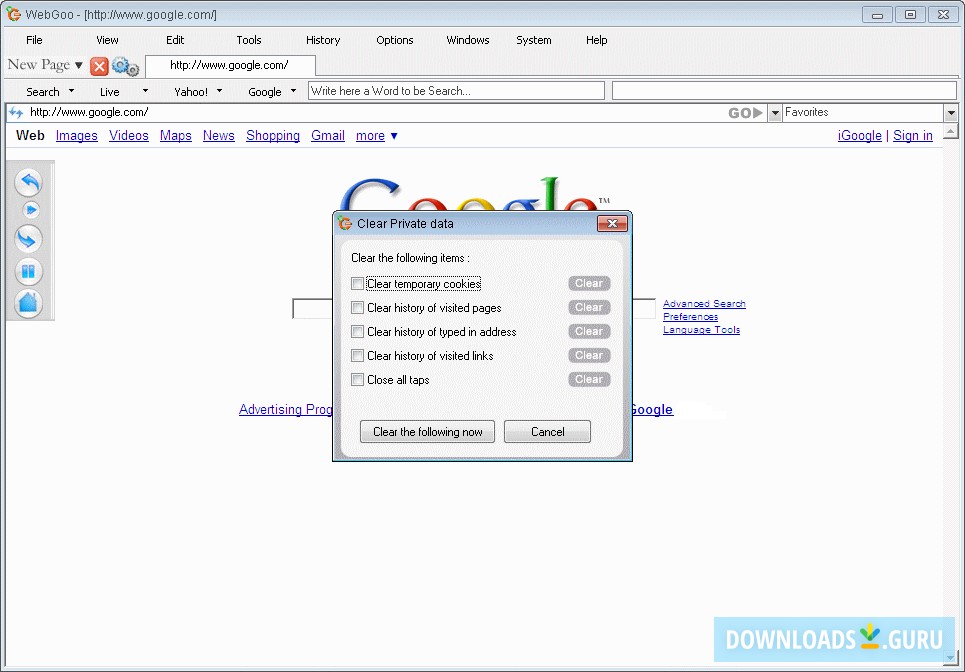Click the word search input field

click(x=456, y=91)
